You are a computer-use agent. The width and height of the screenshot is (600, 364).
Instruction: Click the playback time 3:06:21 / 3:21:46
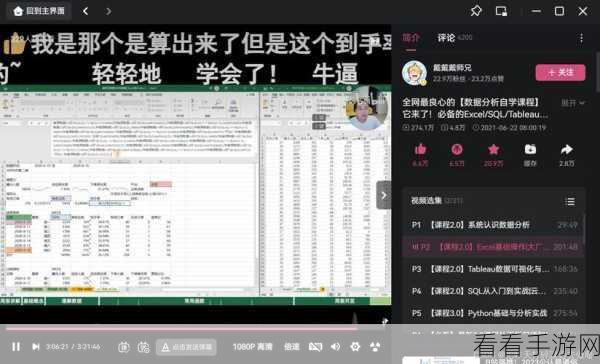point(73,347)
